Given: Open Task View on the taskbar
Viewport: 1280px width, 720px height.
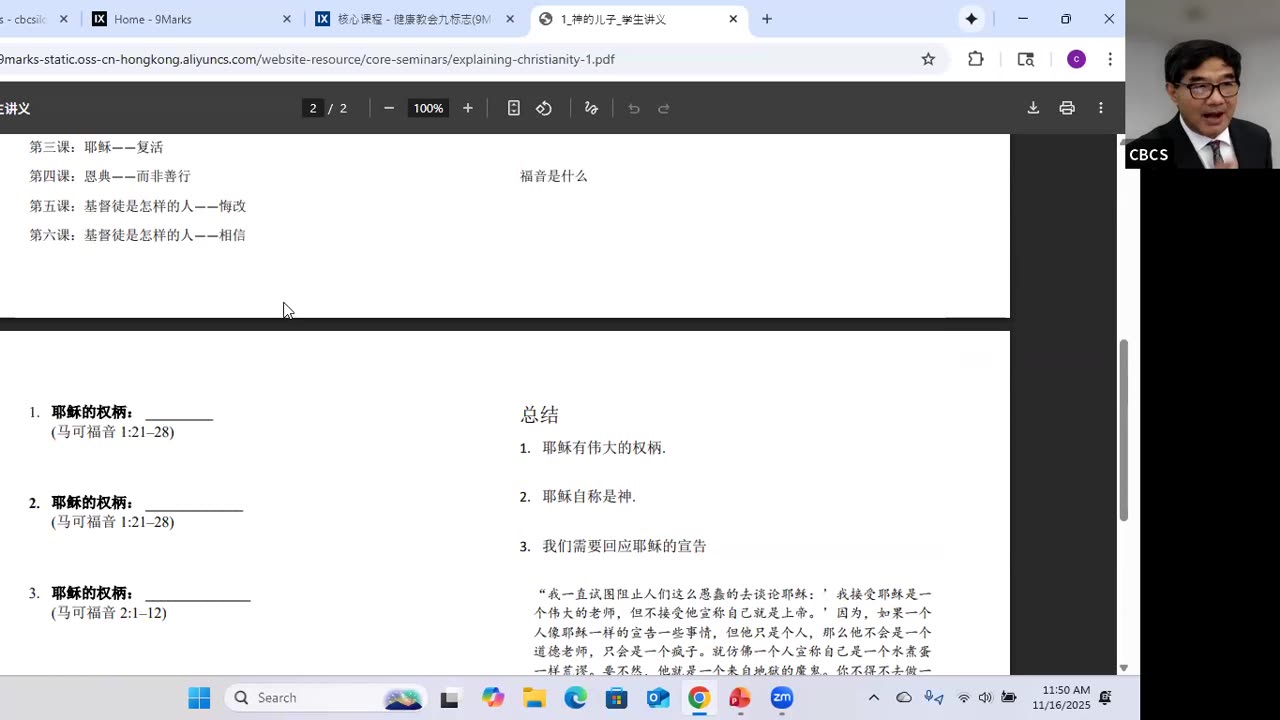Looking at the screenshot, I should click(x=450, y=698).
